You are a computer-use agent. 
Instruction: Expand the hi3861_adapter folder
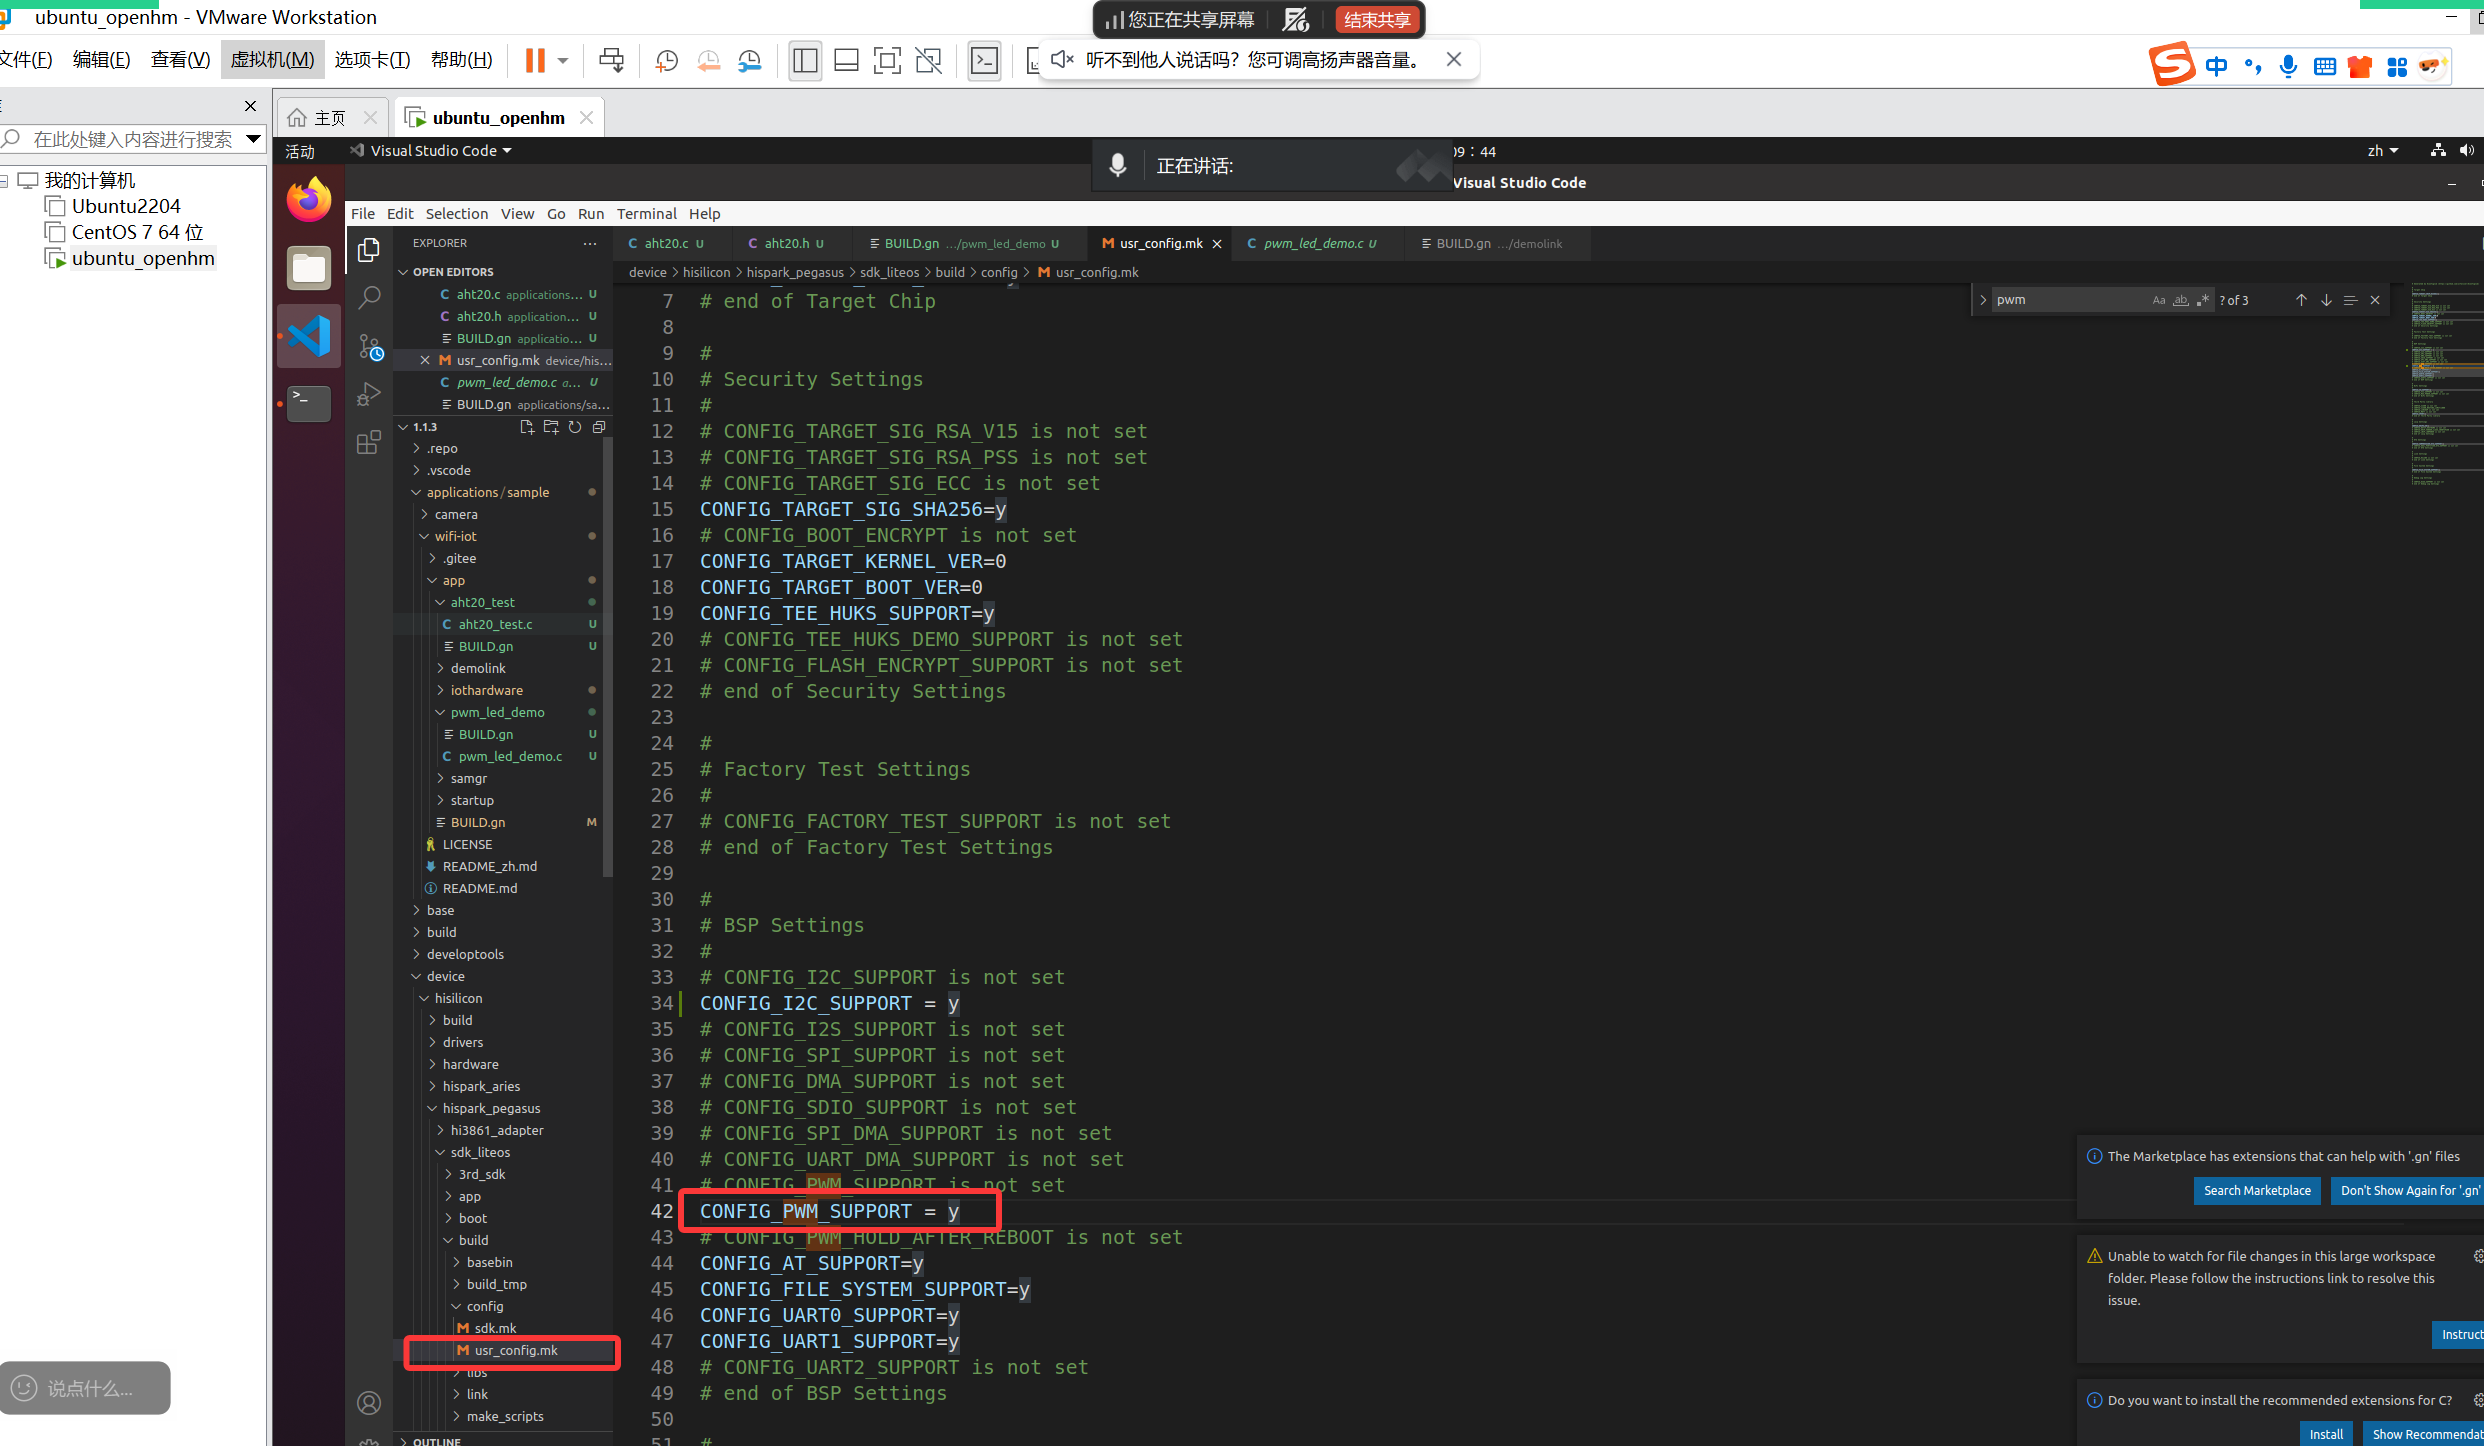point(496,1130)
